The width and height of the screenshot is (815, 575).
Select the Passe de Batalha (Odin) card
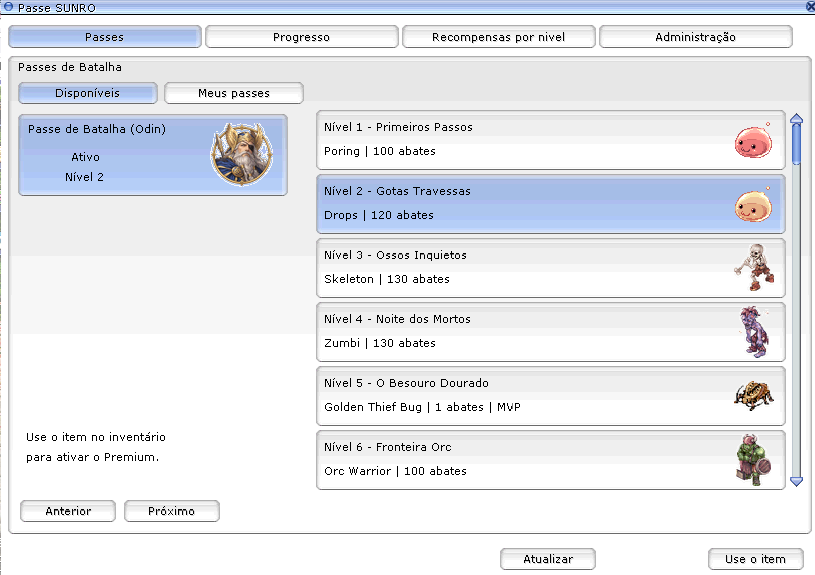click(x=153, y=155)
